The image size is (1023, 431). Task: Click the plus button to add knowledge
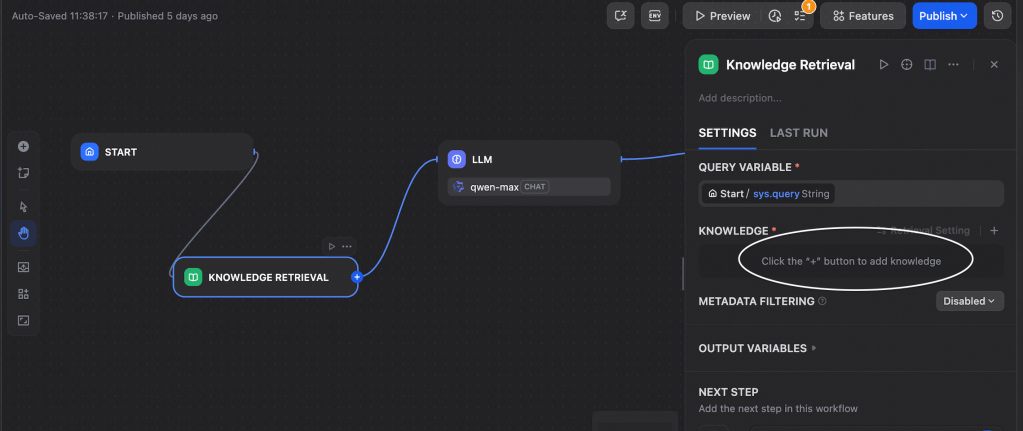point(993,231)
